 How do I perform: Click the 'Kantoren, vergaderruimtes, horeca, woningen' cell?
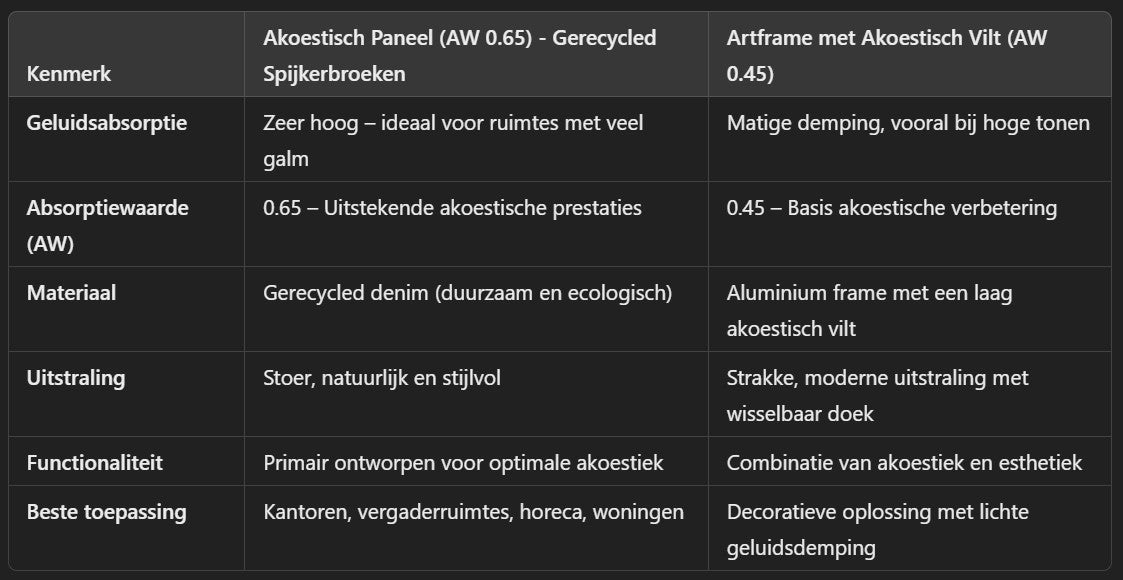tap(473, 512)
